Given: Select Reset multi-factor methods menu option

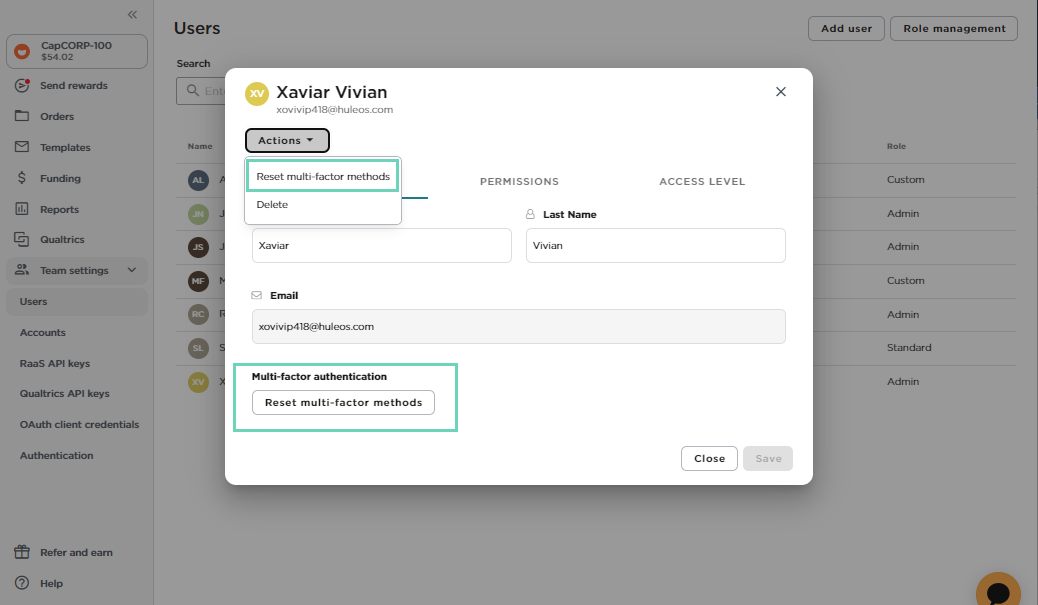Looking at the screenshot, I should [322, 176].
